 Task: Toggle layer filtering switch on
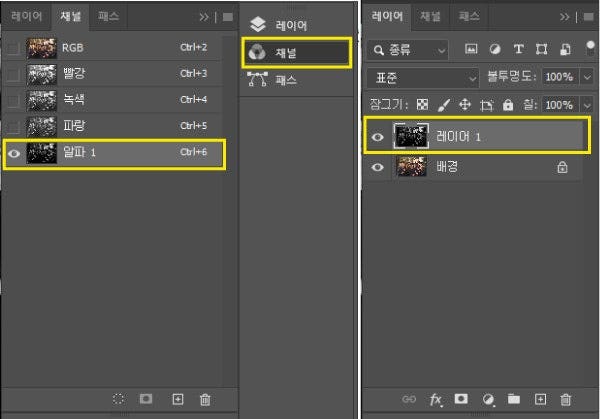click(x=590, y=49)
